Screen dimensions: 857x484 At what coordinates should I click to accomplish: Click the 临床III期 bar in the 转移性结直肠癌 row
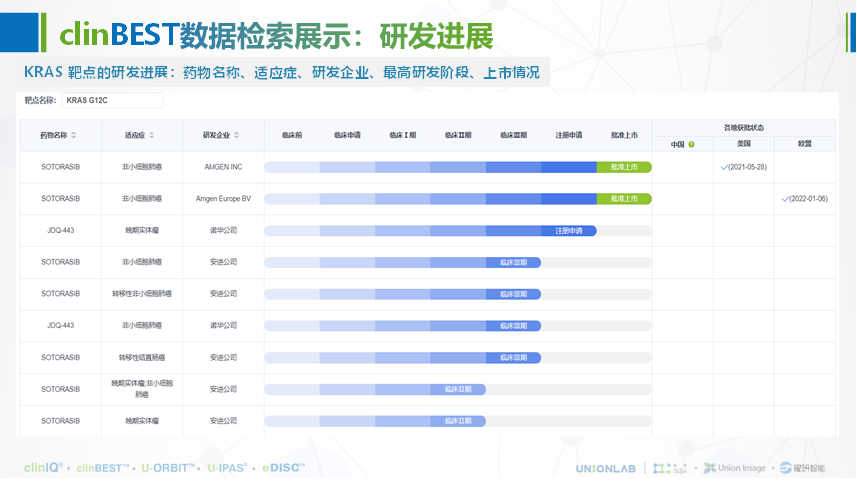point(513,358)
